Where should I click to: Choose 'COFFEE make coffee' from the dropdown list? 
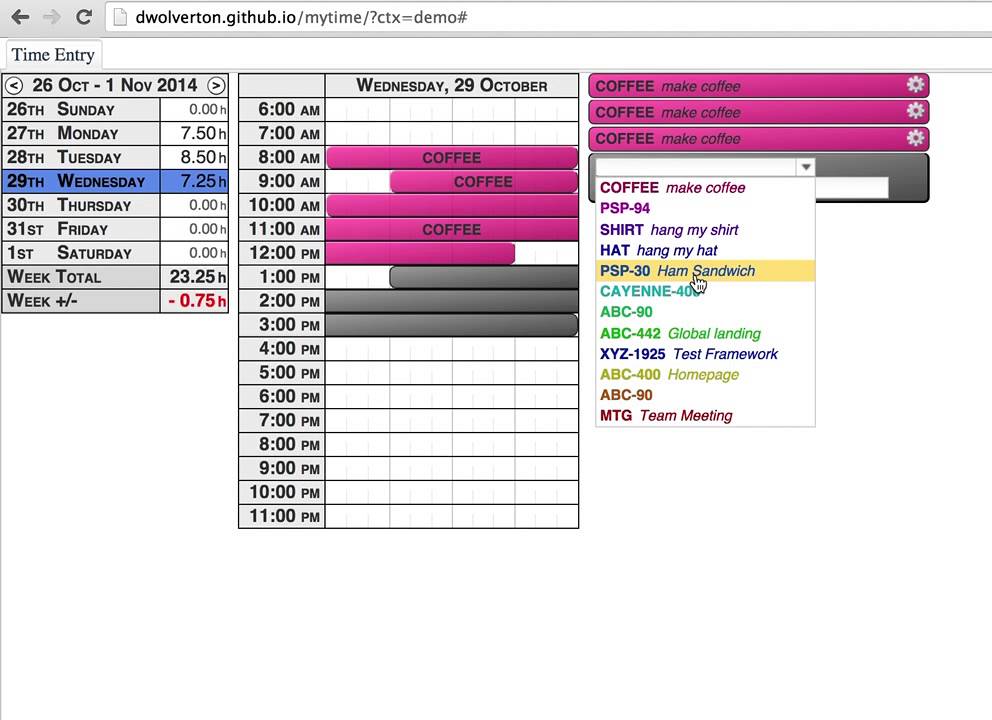tap(705, 188)
